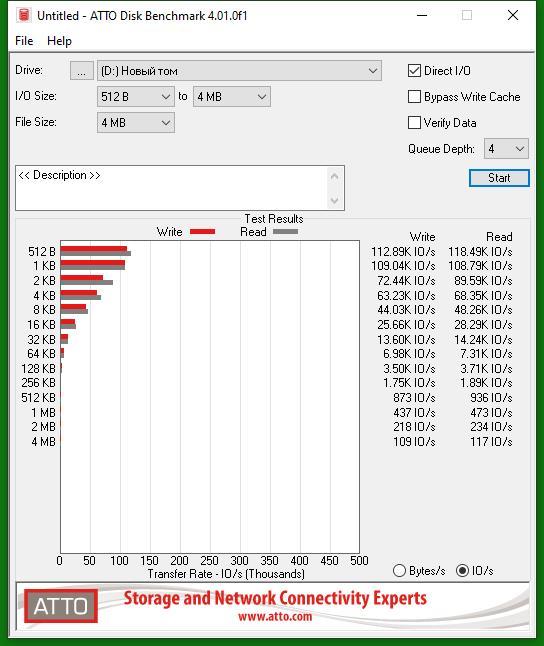The image size is (544, 646).
Task: Select the Bytes/s radio button
Action: point(399,571)
